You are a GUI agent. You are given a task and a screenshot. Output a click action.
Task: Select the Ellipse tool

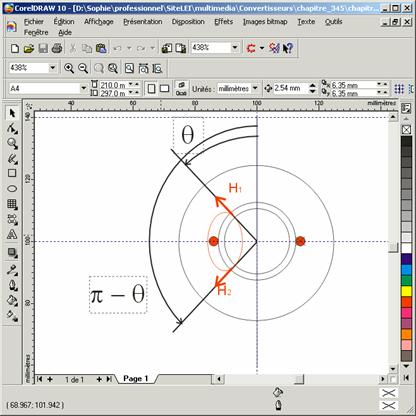12,189
